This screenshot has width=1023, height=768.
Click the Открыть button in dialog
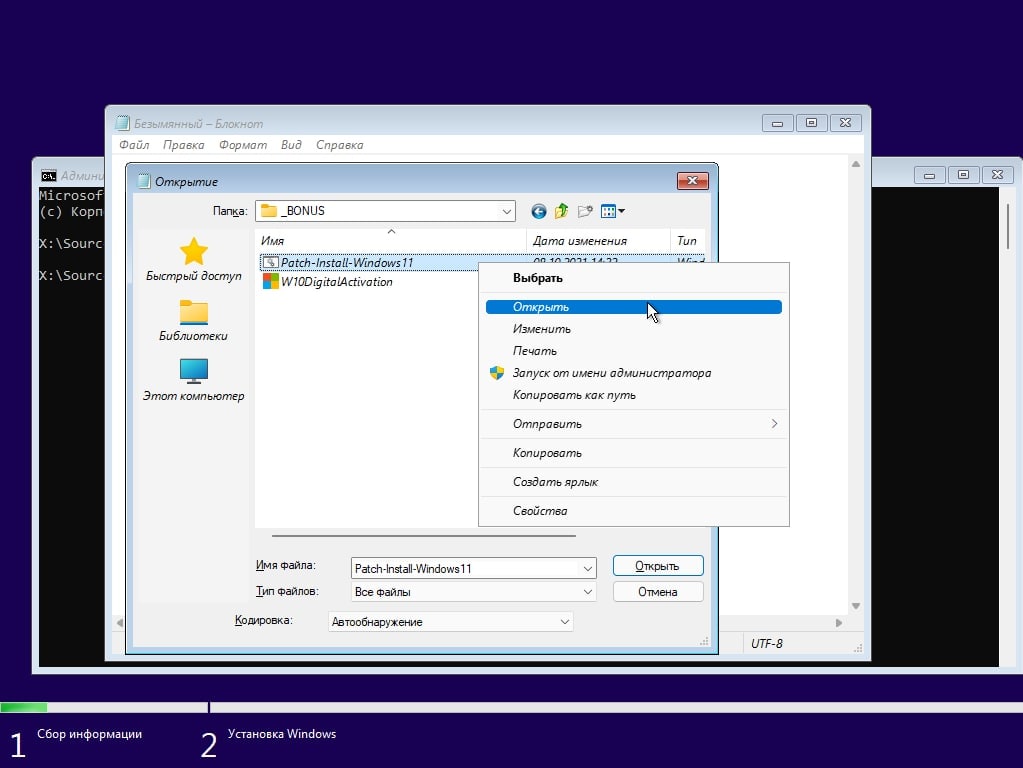pyautogui.click(x=658, y=566)
